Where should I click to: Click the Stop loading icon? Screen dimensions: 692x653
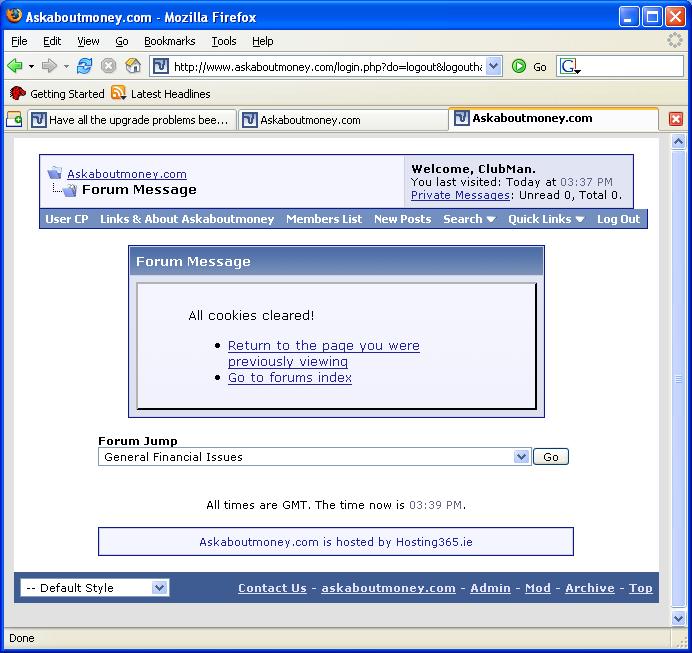[108, 66]
